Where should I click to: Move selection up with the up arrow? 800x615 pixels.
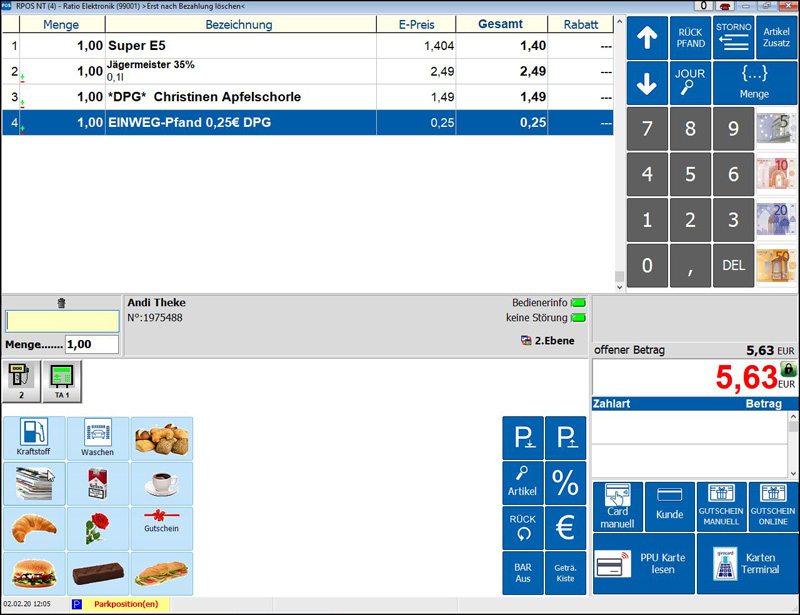tap(647, 38)
